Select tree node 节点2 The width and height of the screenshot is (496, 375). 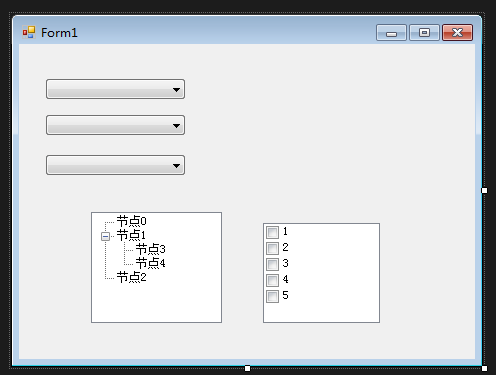click(131, 277)
